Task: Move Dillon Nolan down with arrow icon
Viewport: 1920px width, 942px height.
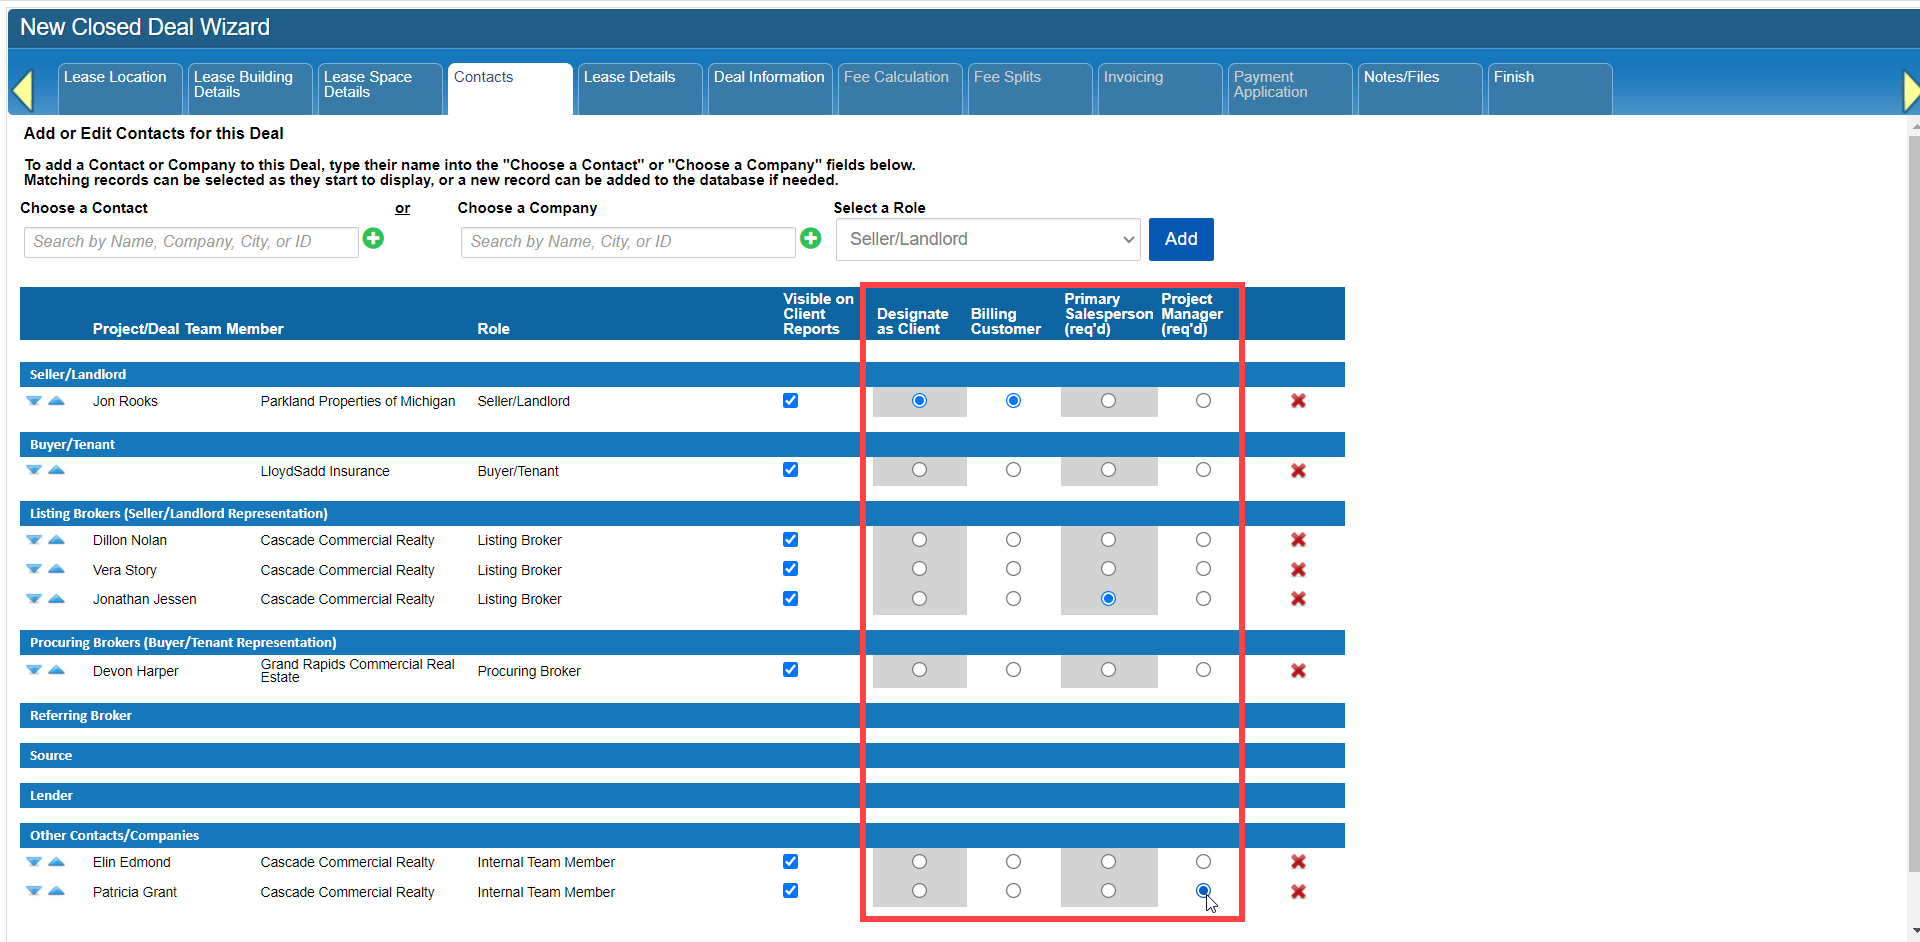Action: tap(34, 540)
